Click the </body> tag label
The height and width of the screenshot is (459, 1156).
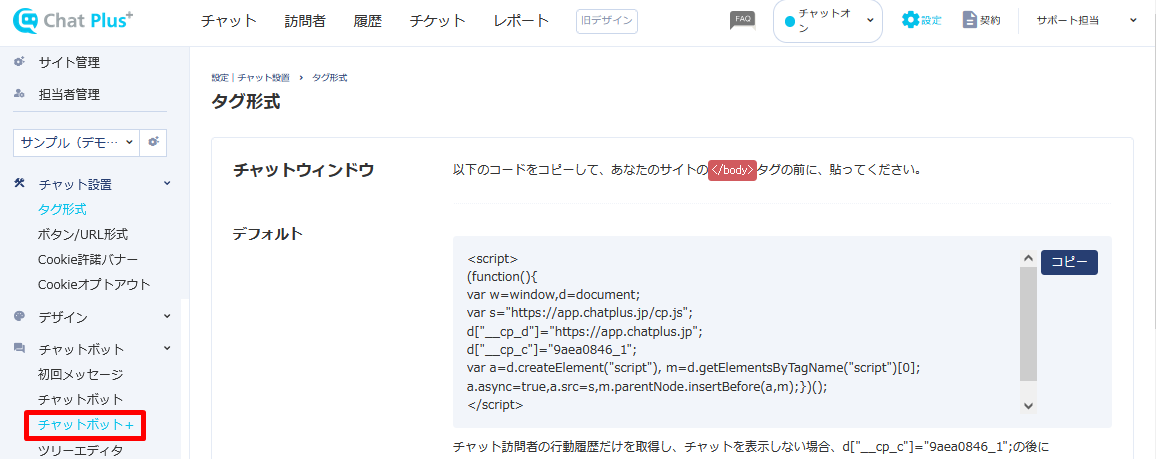coord(732,170)
